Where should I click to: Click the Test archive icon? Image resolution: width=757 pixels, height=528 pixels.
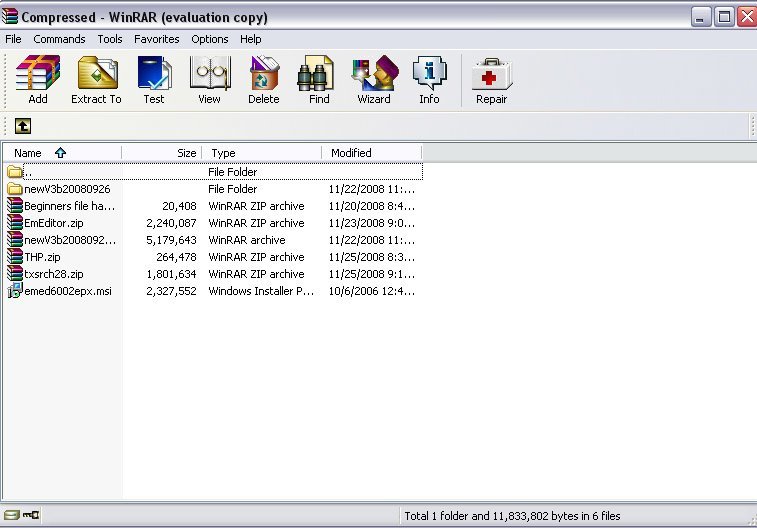coord(154,72)
